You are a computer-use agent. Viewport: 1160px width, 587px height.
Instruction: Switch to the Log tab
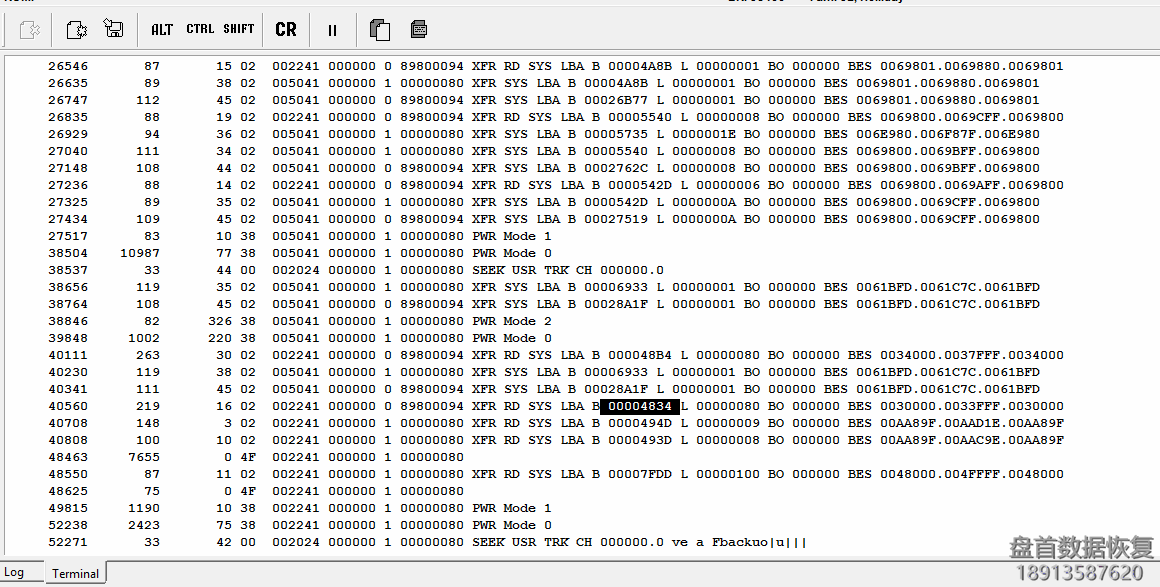tap(15, 573)
